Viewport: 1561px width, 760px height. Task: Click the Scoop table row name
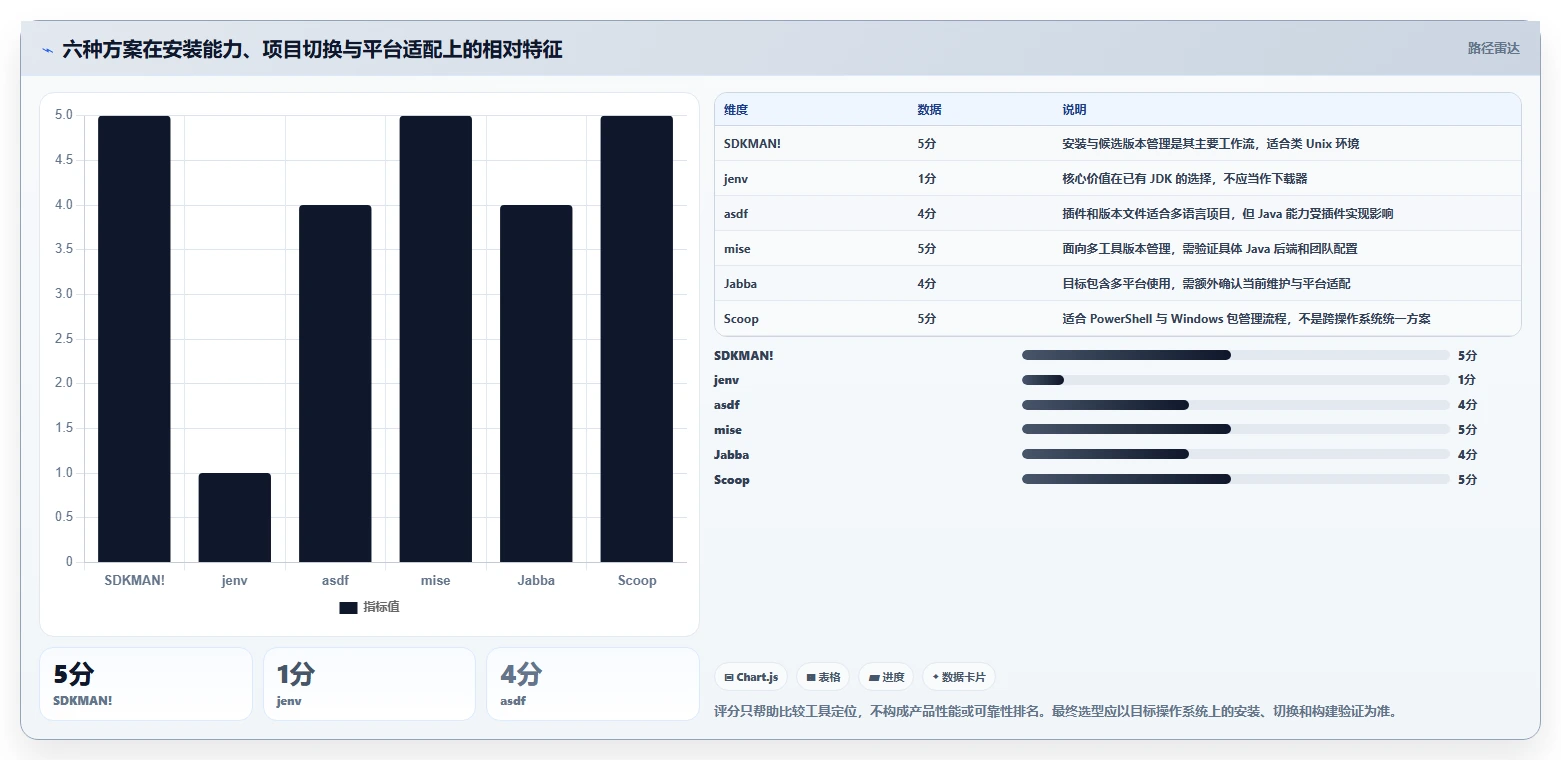[x=741, y=319]
